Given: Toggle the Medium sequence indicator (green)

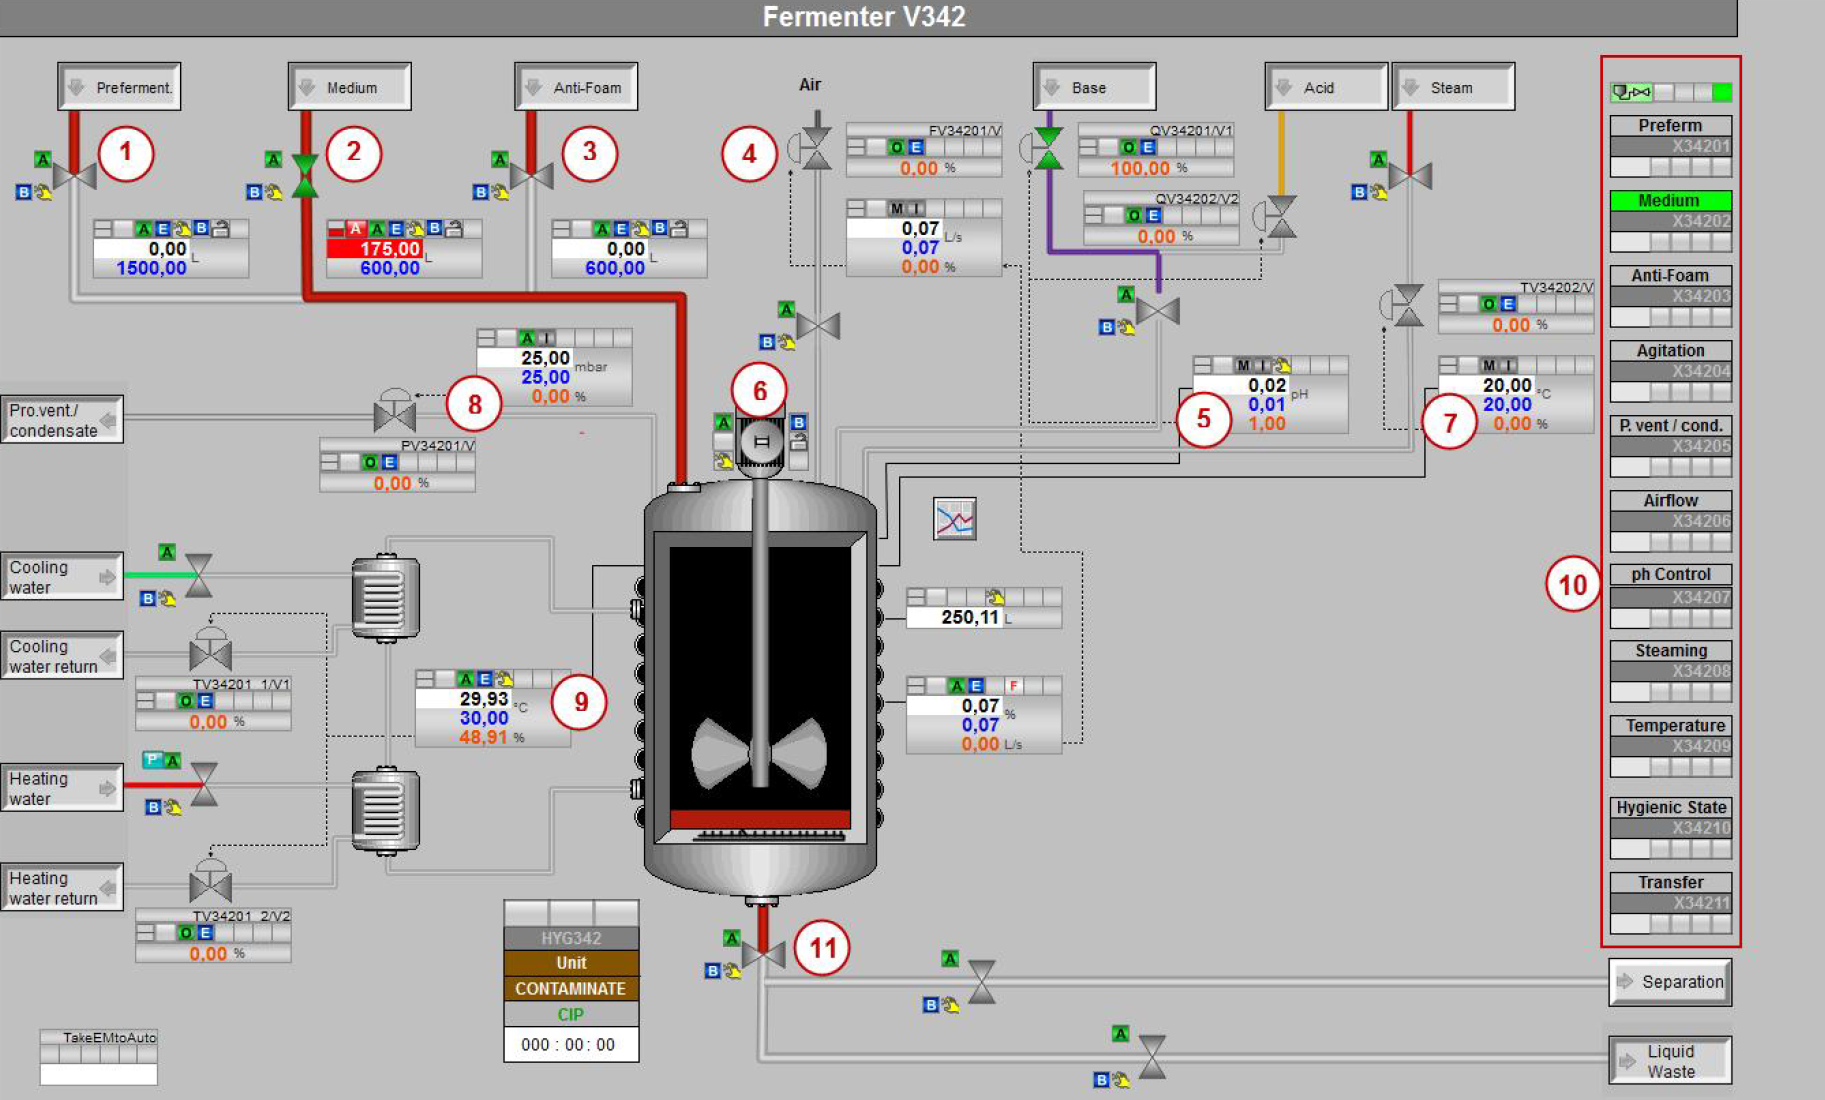Looking at the screenshot, I should tap(1669, 201).
